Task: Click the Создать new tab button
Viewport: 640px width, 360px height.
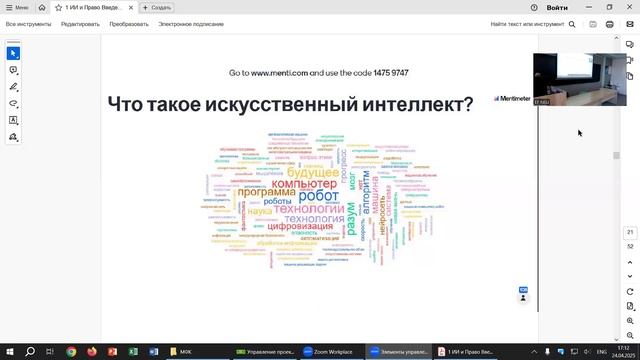Action: [157, 7]
